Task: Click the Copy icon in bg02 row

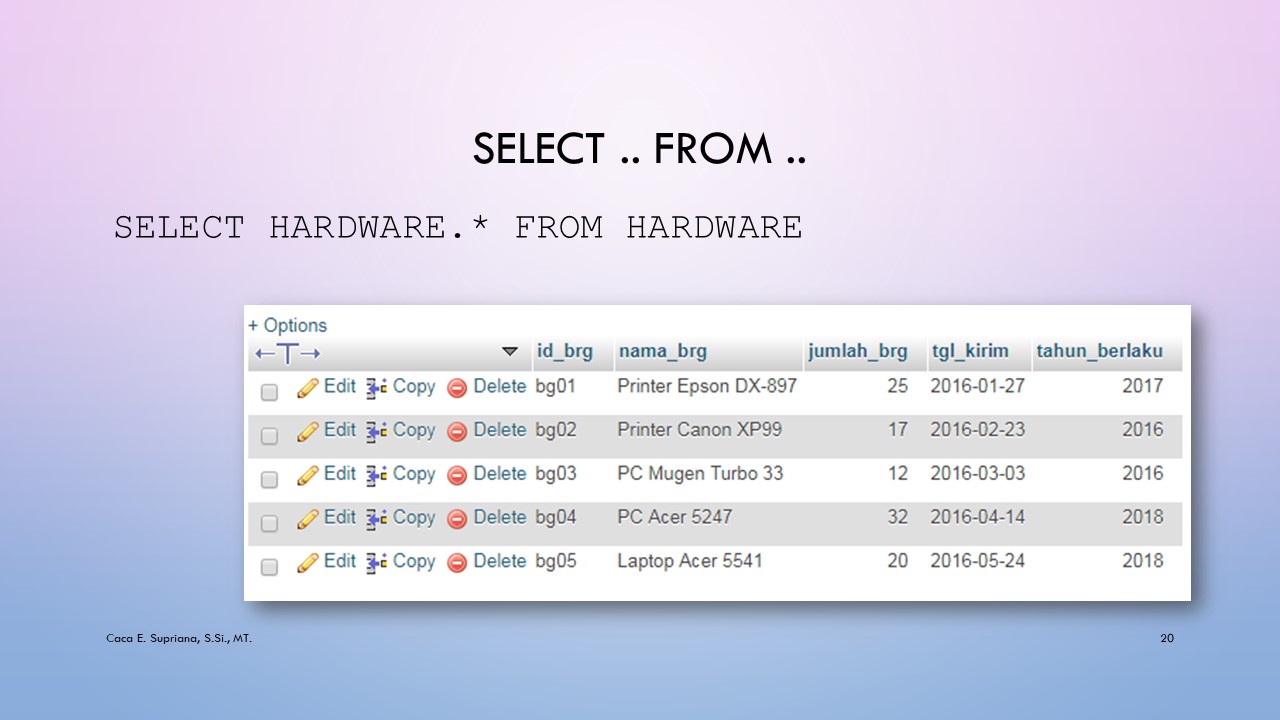Action: pos(376,432)
